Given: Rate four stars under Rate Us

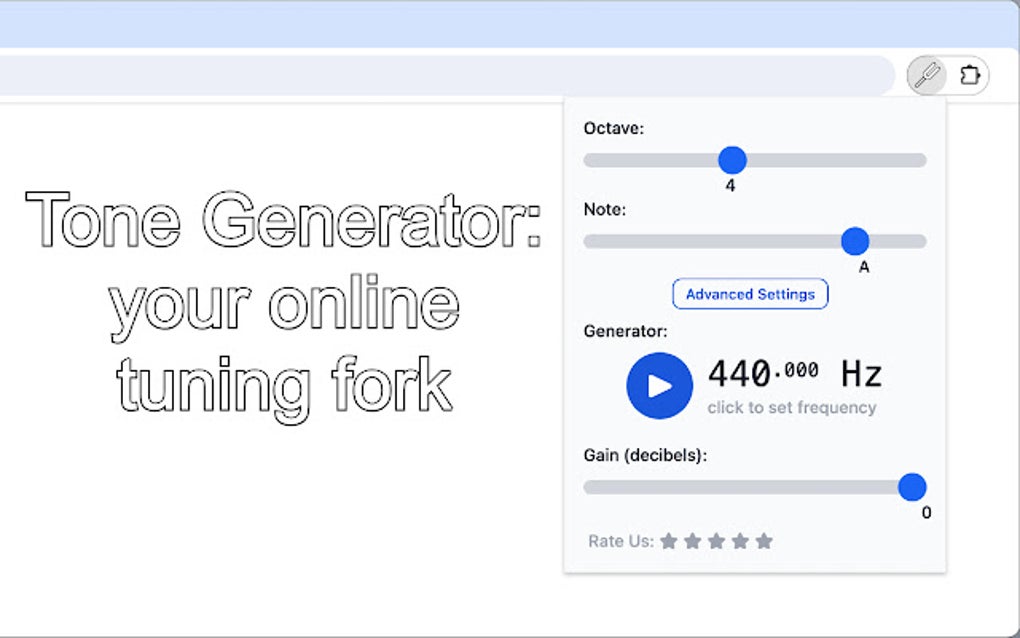Looking at the screenshot, I should (x=740, y=541).
